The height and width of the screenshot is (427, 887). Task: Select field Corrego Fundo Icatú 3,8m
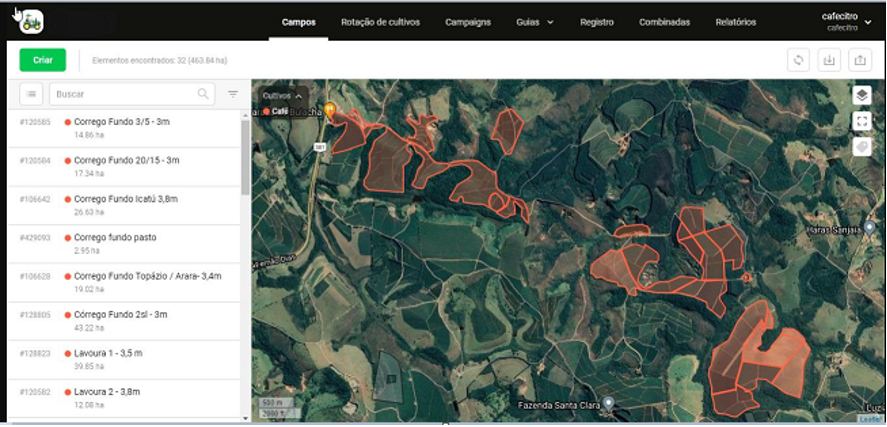125,199
